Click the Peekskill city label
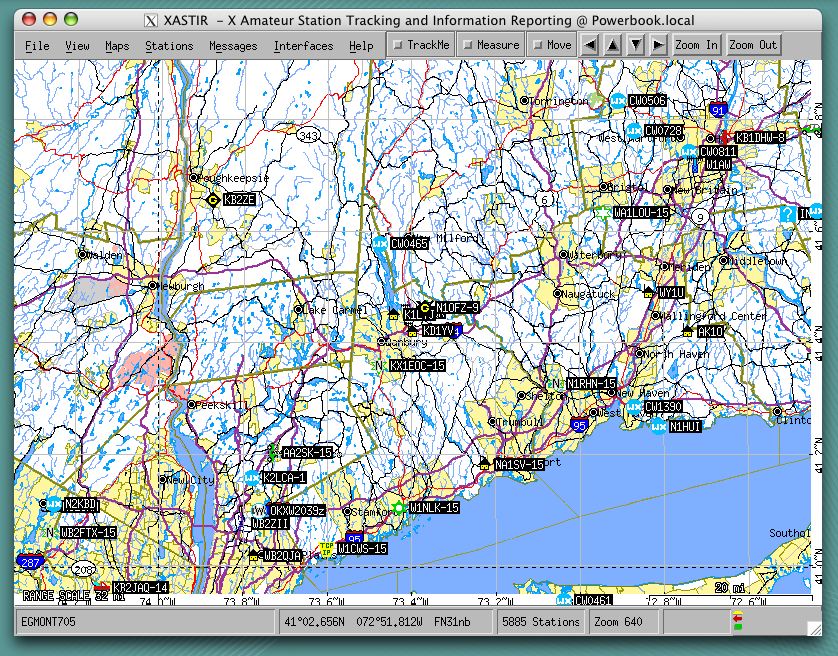 pyautogui.click(x=222, y=405)
